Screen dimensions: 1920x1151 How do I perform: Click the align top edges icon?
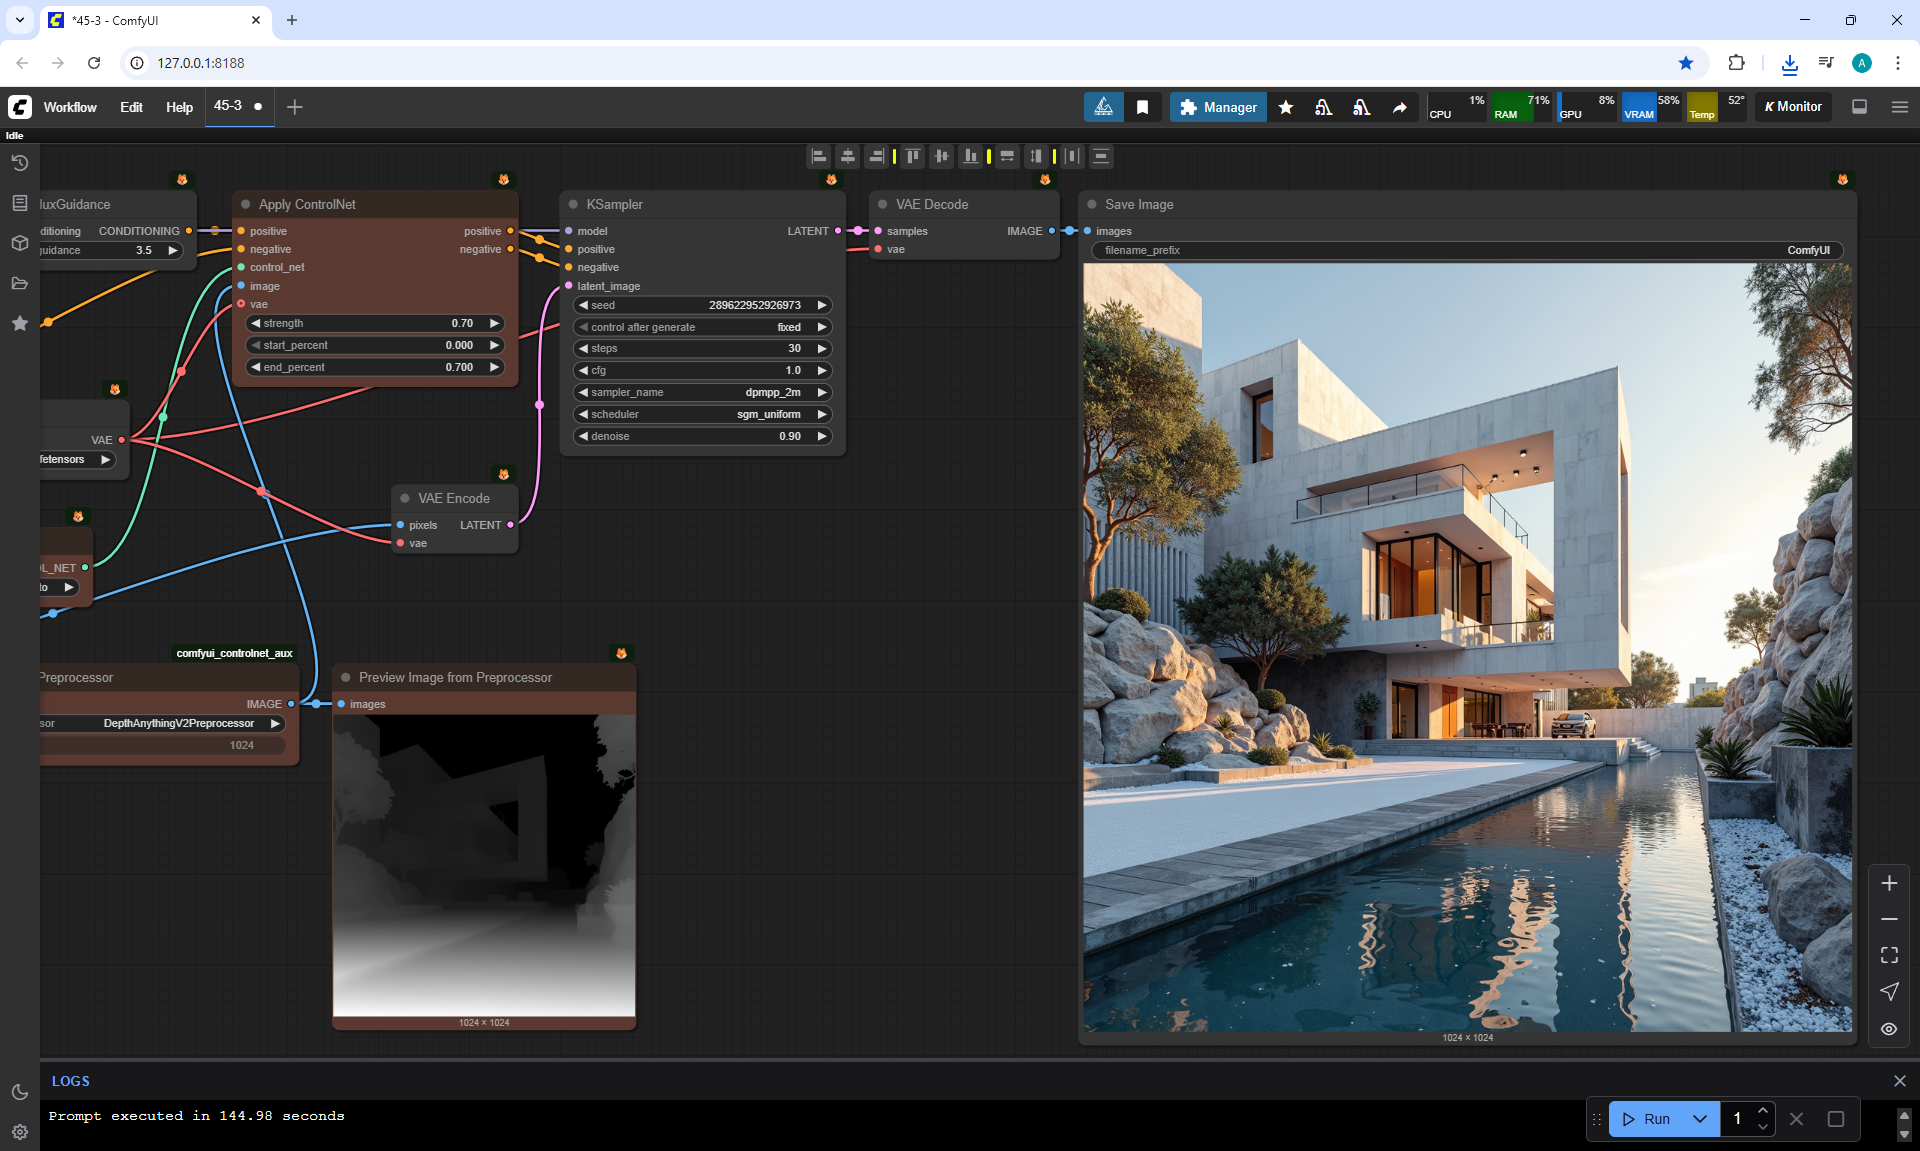point(912,156)
